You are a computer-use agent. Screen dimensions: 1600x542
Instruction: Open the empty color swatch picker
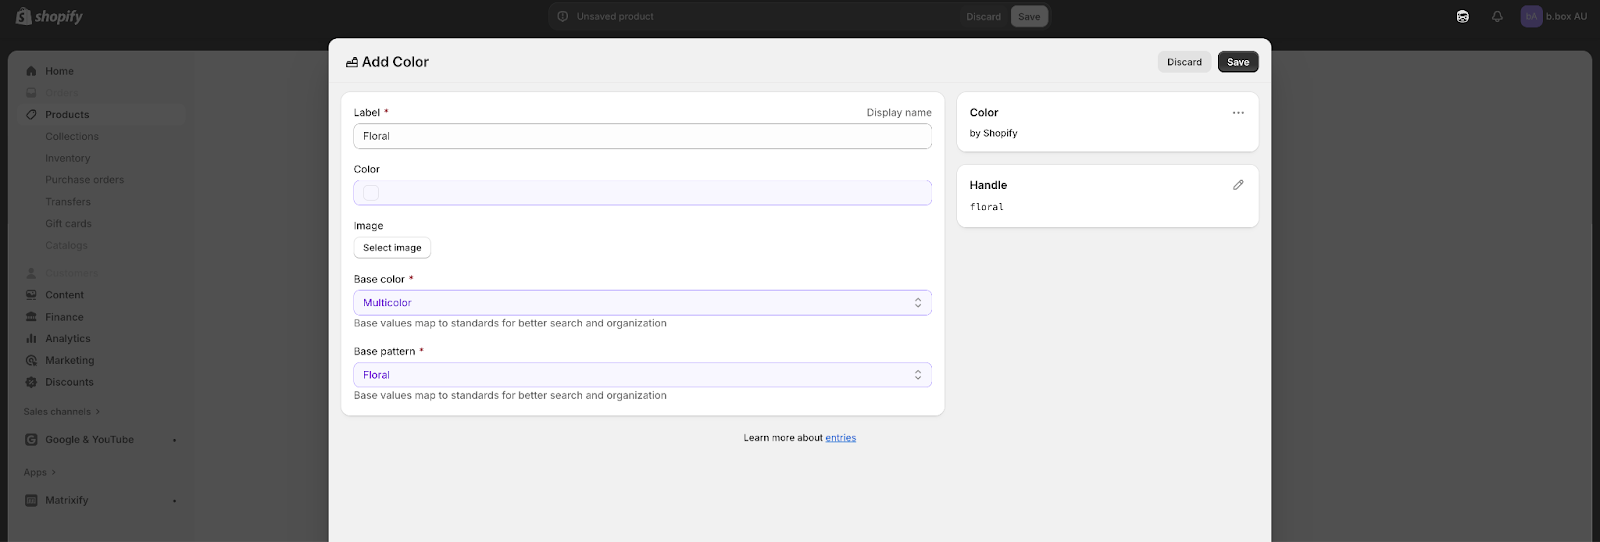coord(371,193)
